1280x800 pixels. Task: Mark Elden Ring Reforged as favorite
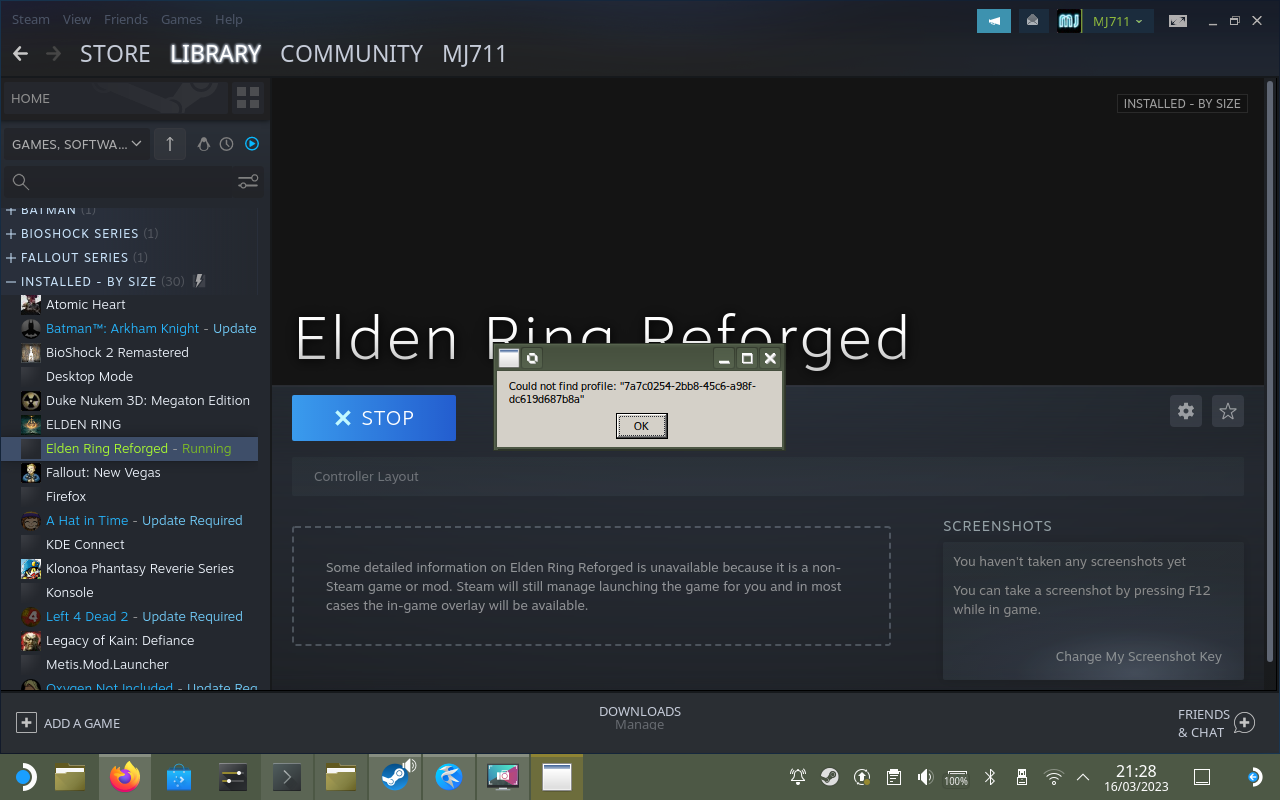pyautogui.click(x=1227, y=411)
